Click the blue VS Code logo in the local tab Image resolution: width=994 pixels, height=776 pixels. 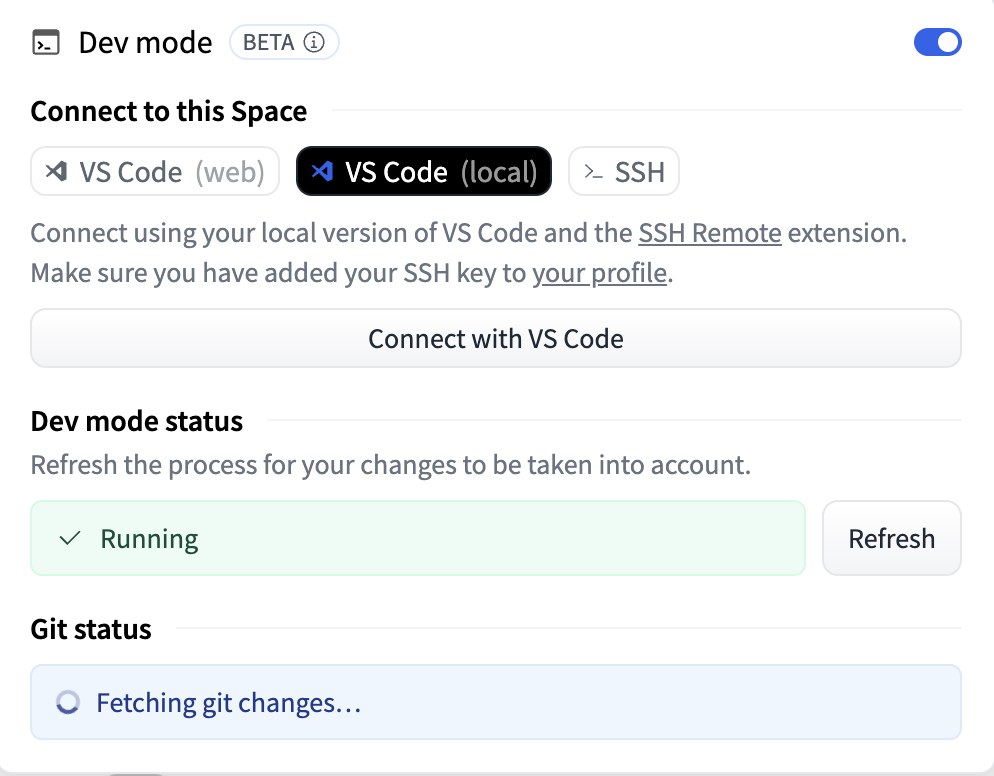322,172
